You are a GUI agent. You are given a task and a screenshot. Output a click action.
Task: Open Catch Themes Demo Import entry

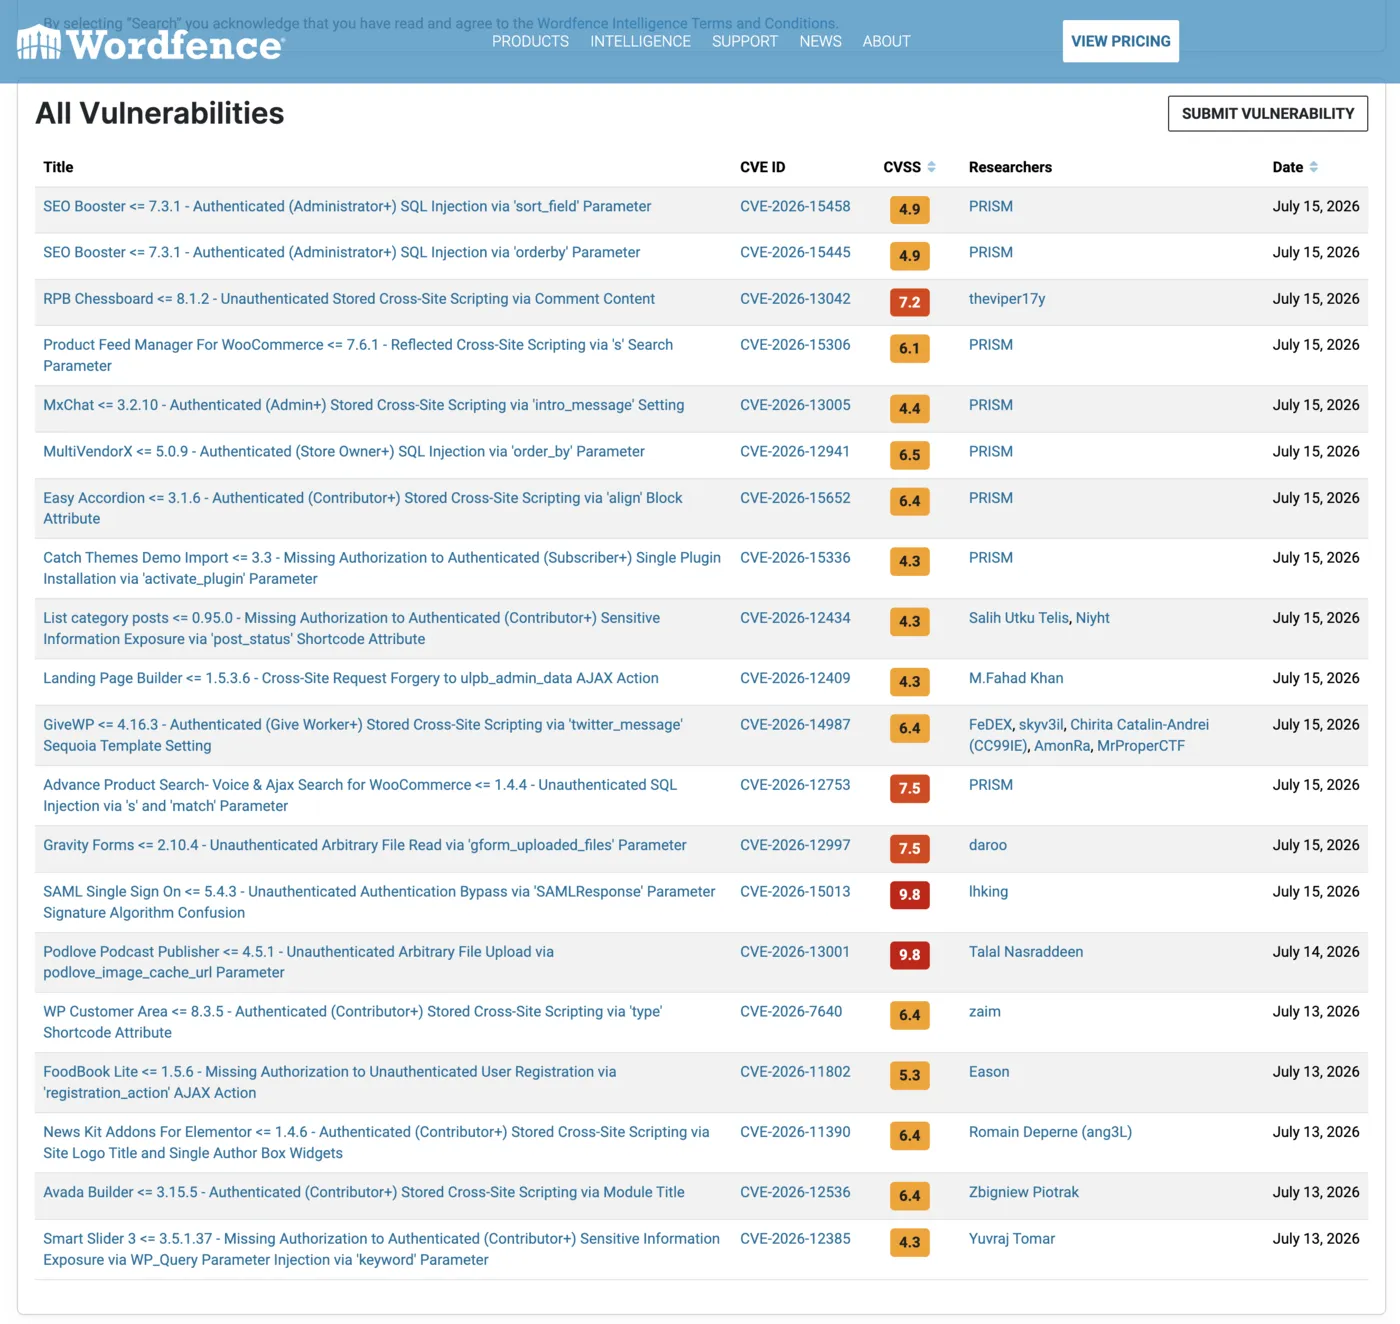tap(382, 568)
